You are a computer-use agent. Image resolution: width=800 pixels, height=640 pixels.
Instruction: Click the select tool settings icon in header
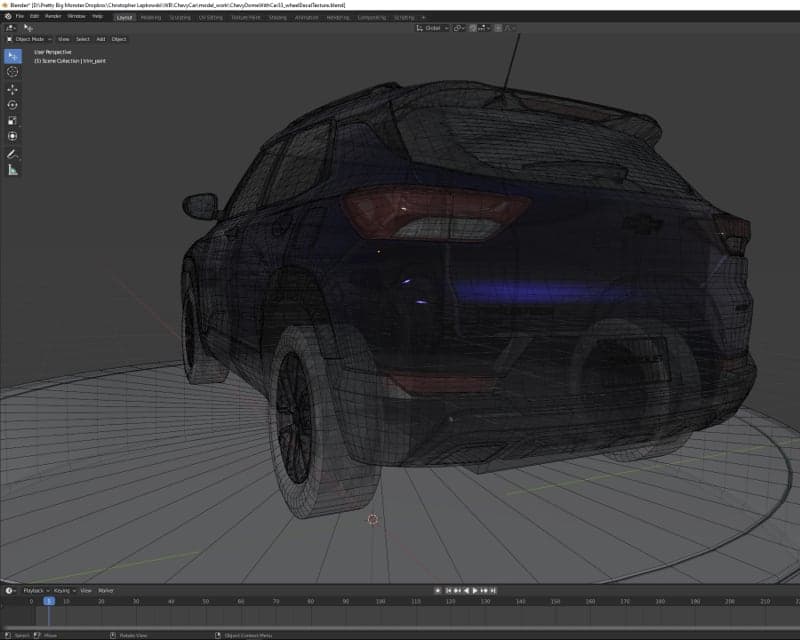click(x=28, y=28)
